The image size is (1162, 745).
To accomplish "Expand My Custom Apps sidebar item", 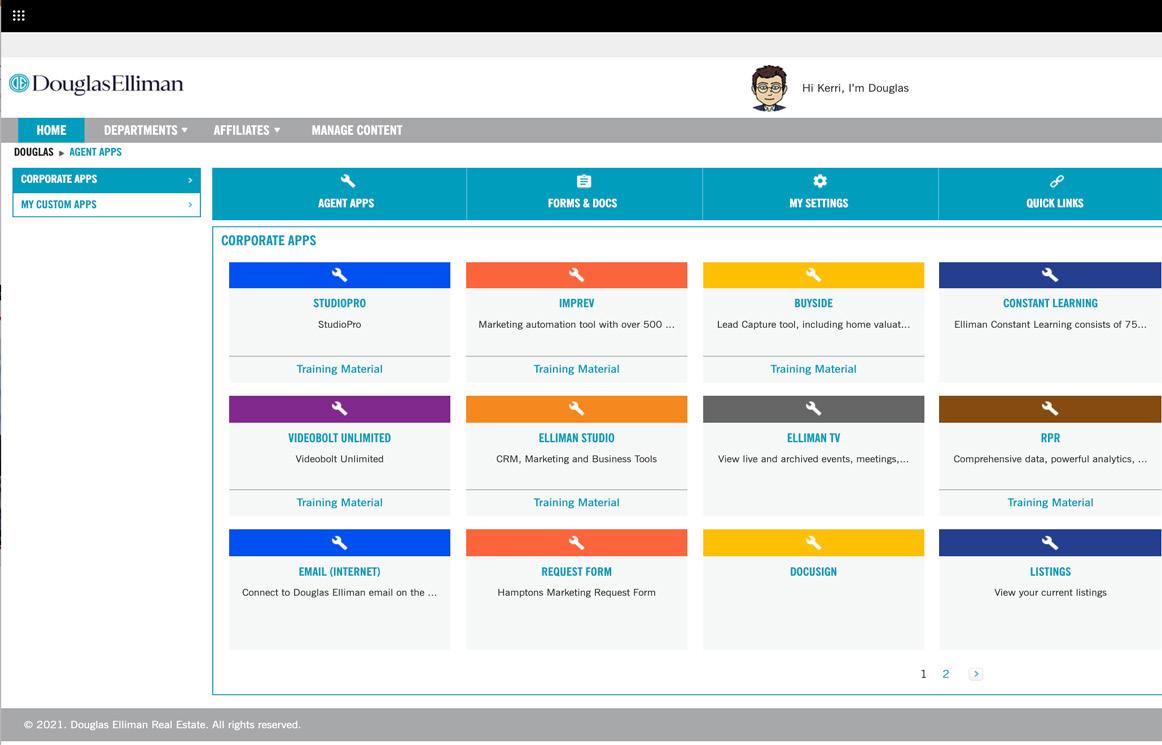I will 107,205.
